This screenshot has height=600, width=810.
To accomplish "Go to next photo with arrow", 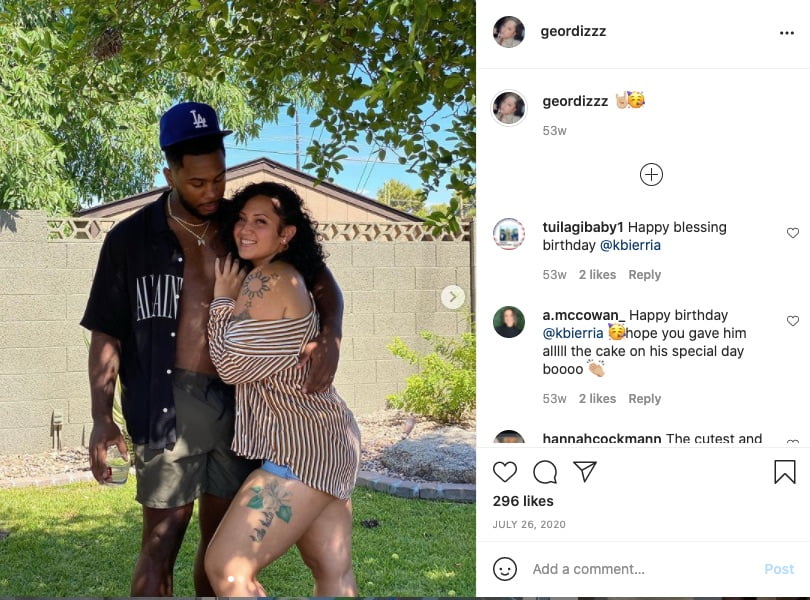I will pyautogui.click(x=453, y=297).
